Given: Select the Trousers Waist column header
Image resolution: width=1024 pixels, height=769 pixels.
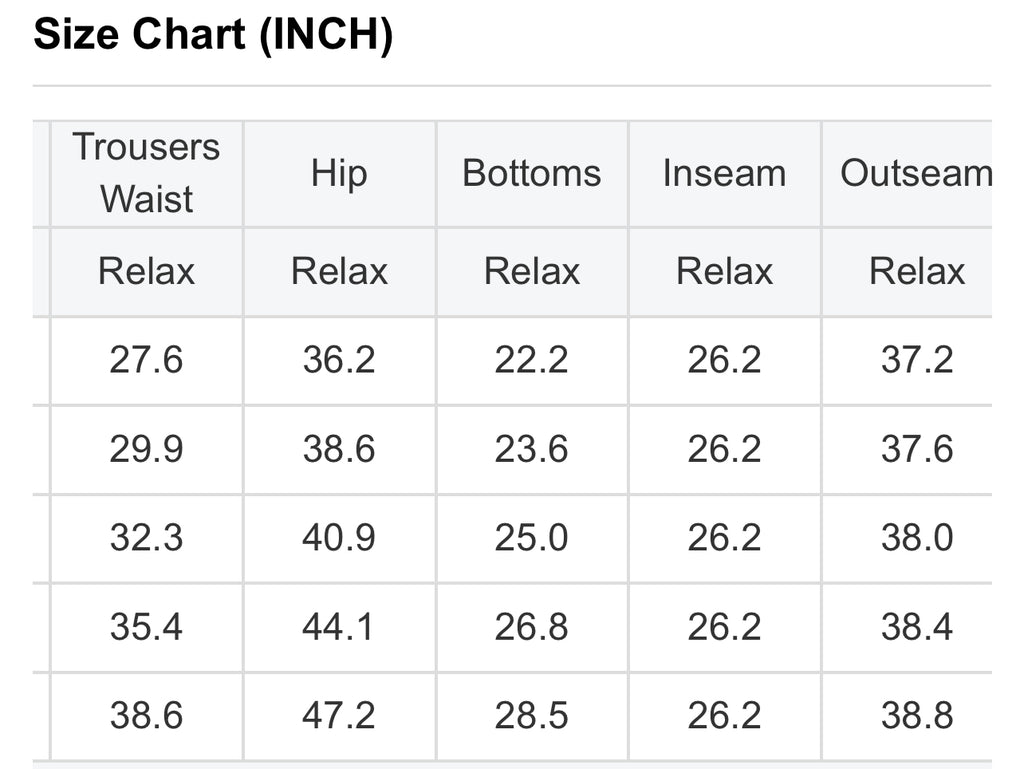Looking at the screenshot, I should 146,173.
